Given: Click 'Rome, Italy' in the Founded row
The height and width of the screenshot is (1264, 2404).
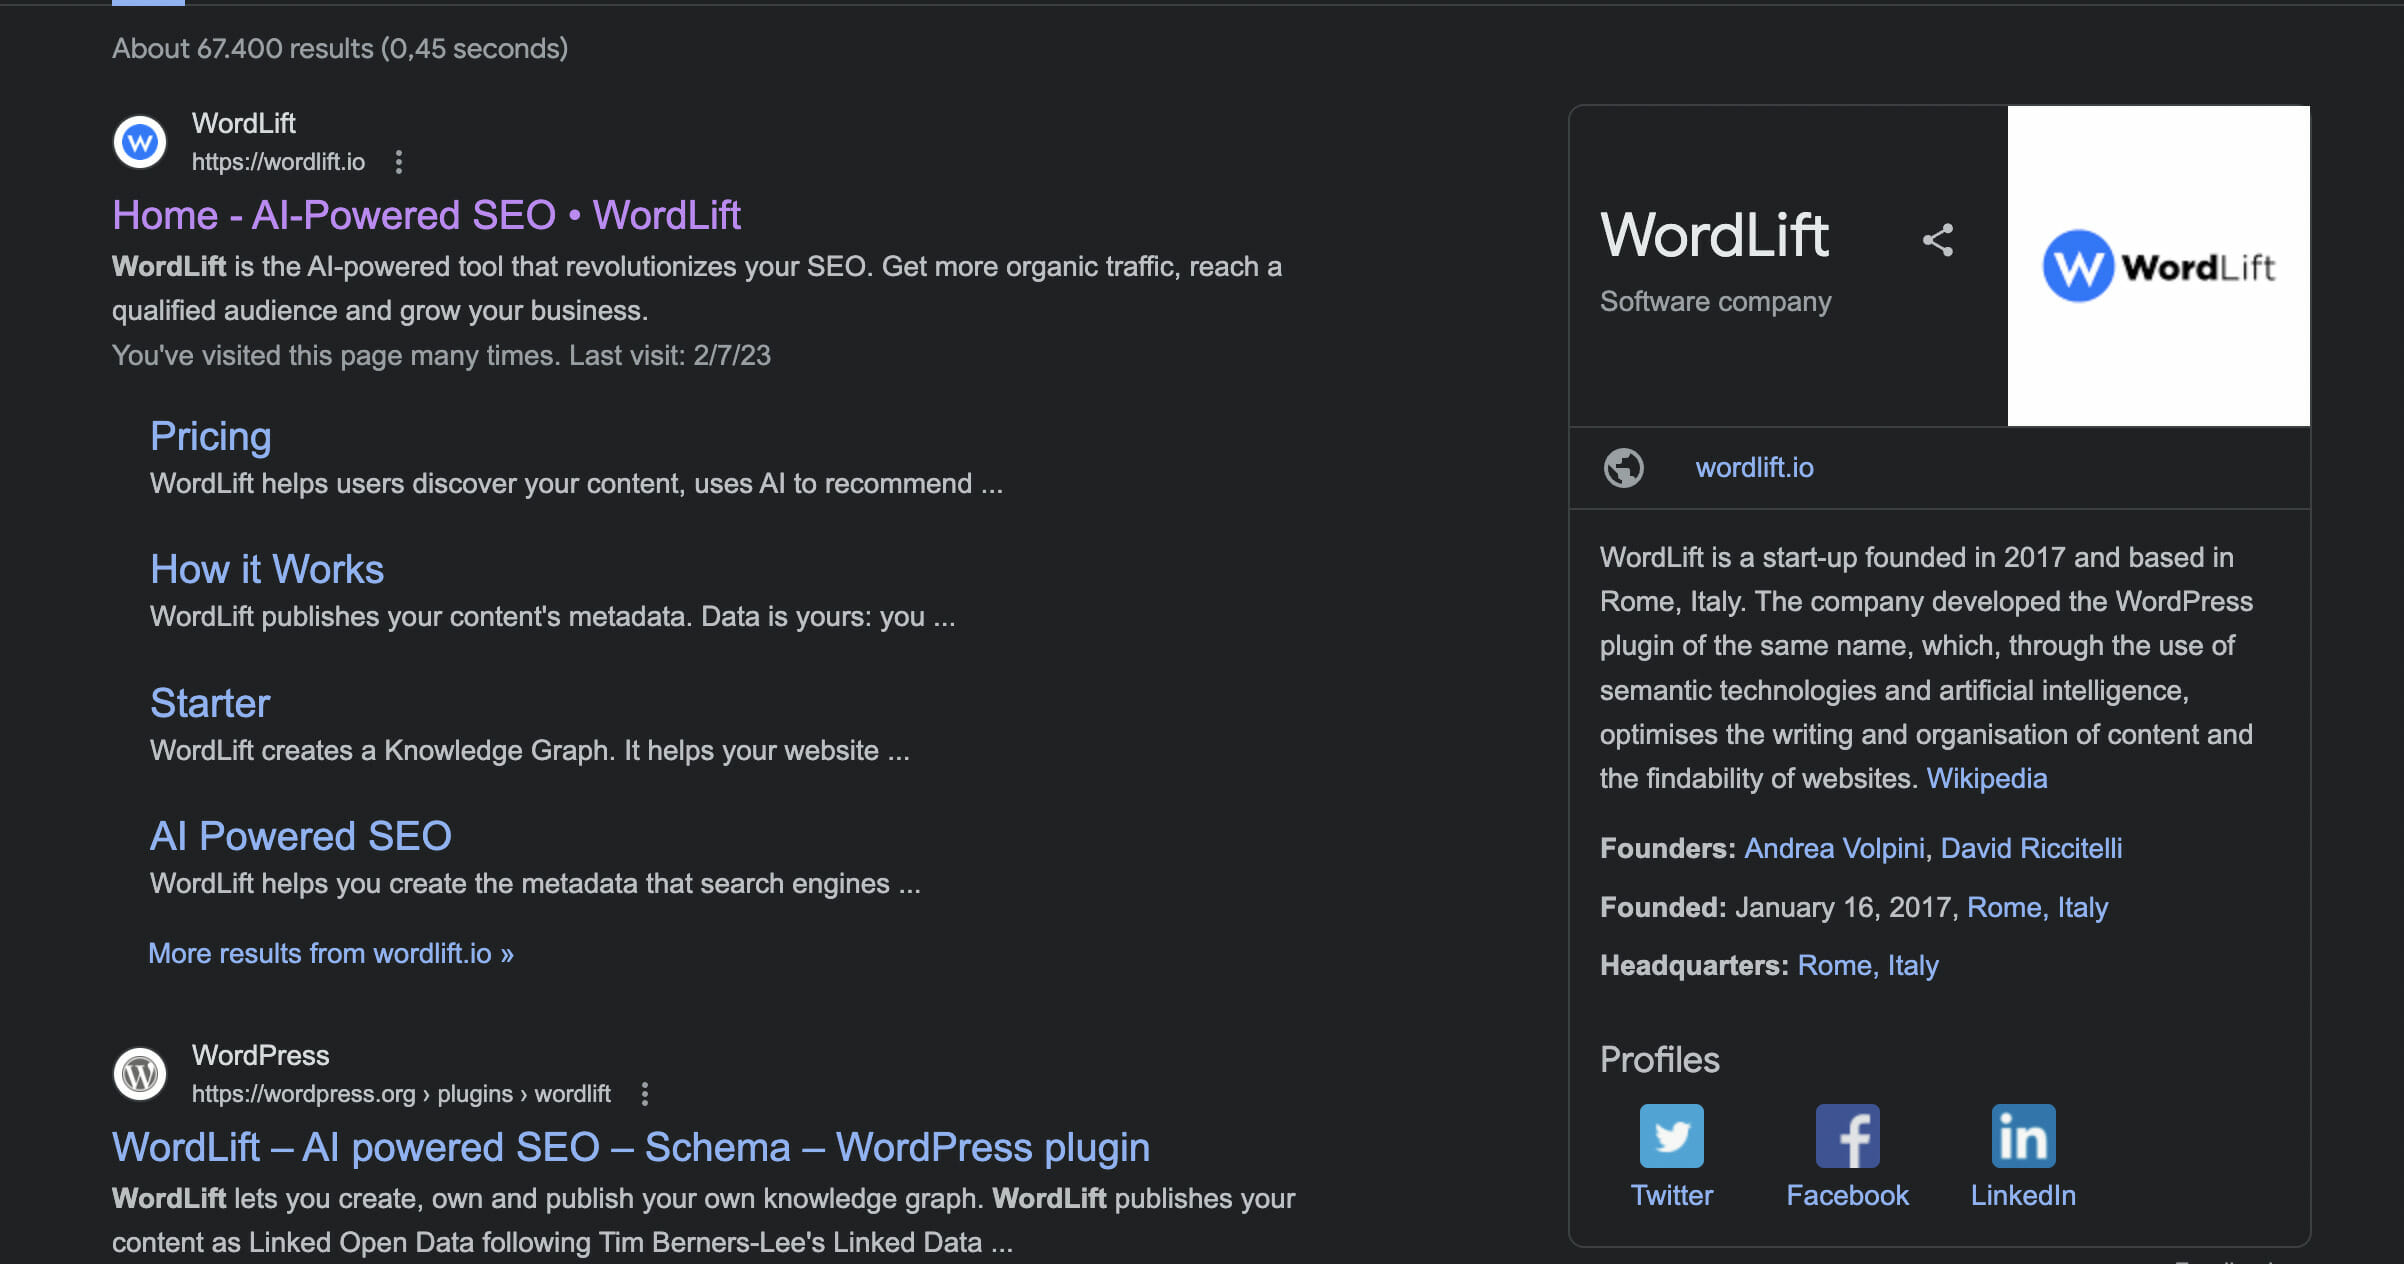Looking at the screenshot, I should [x=2037, y=907].
